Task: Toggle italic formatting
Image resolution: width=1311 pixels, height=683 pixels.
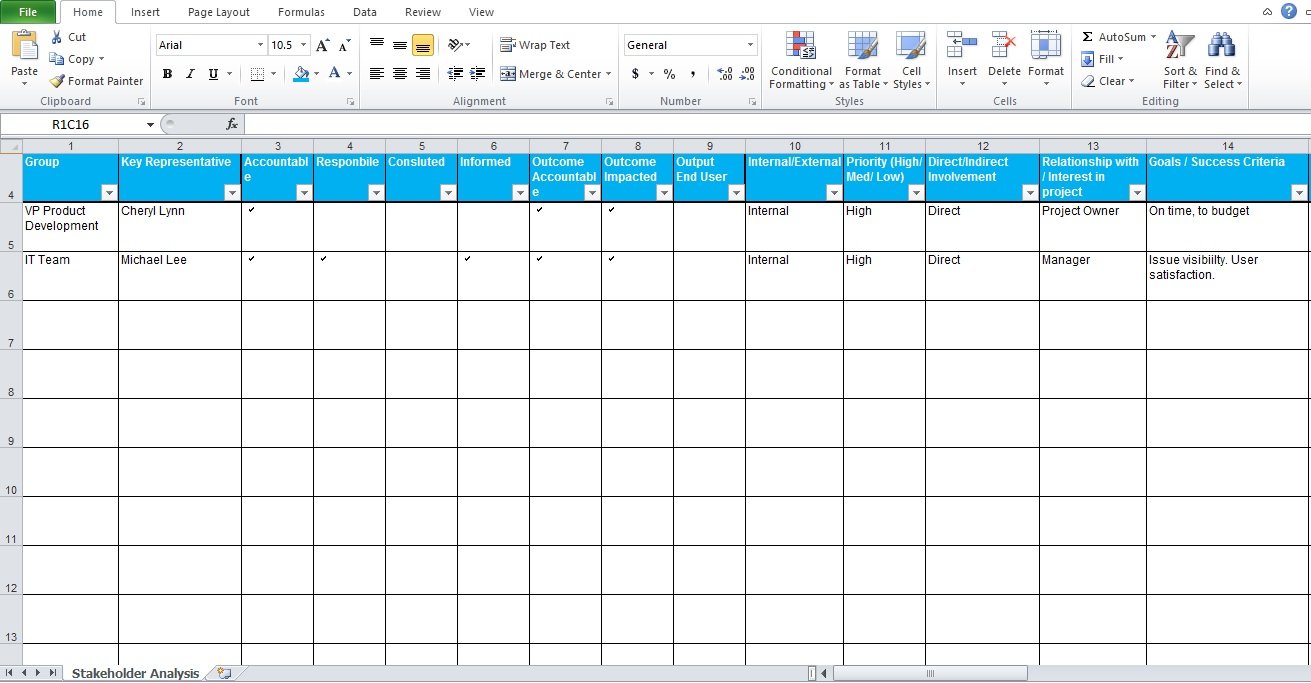Action: coord(189,73)
